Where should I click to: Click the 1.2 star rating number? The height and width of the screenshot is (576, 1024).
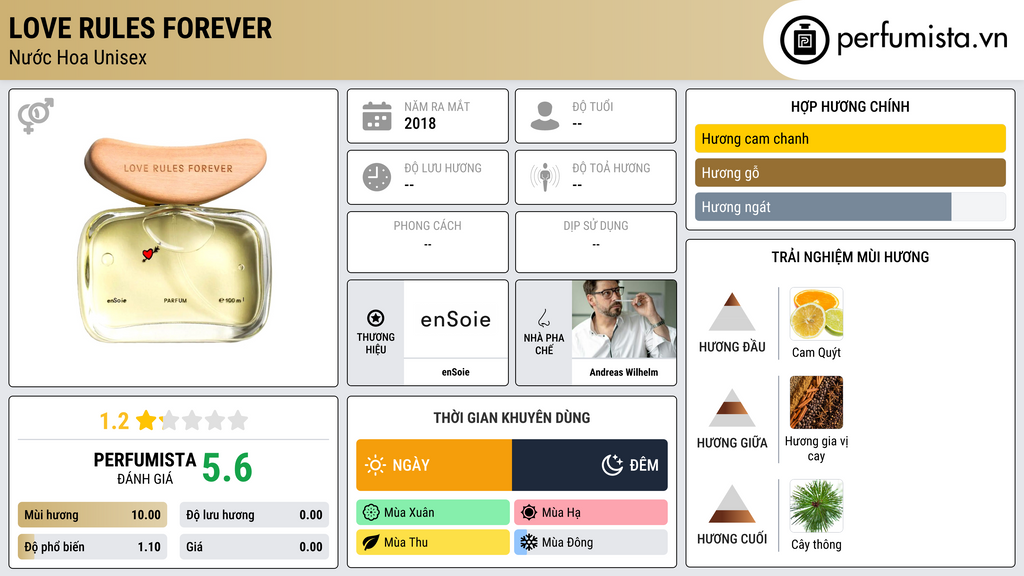(x=114, y=421)
